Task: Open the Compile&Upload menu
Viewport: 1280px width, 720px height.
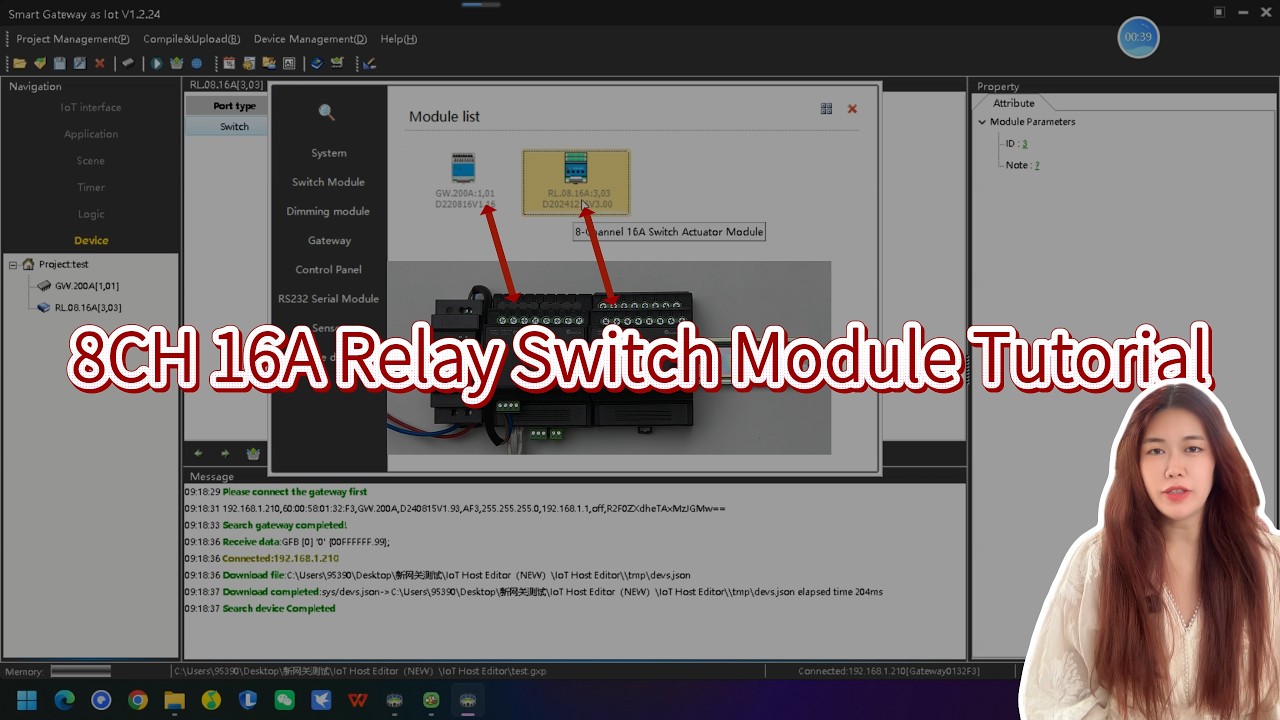Action: [191, 39]
